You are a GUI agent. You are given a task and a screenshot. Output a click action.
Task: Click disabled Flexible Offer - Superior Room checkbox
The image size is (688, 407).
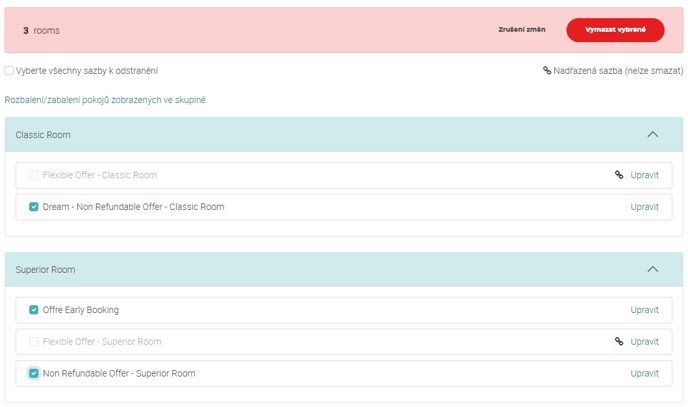34,341
